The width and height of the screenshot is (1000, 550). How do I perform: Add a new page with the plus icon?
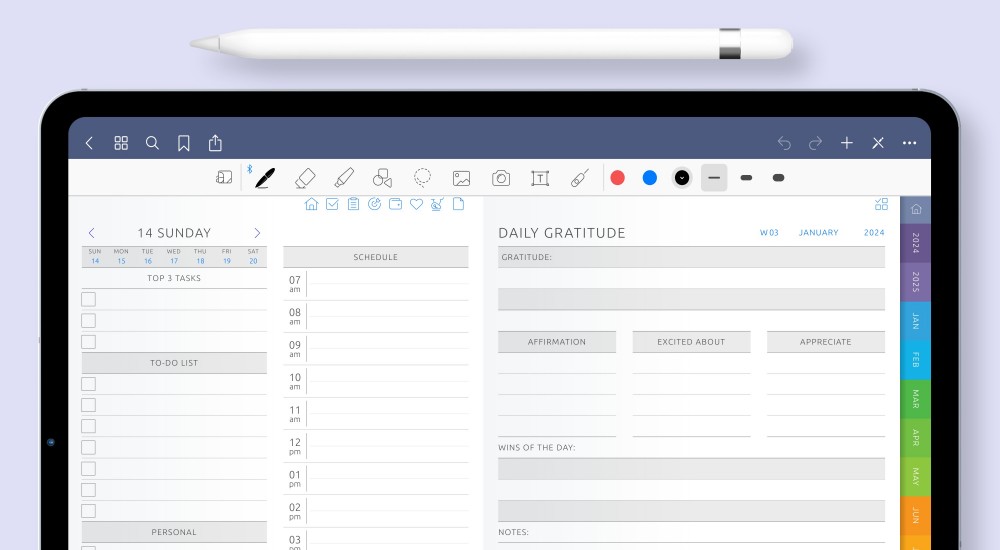847,143
